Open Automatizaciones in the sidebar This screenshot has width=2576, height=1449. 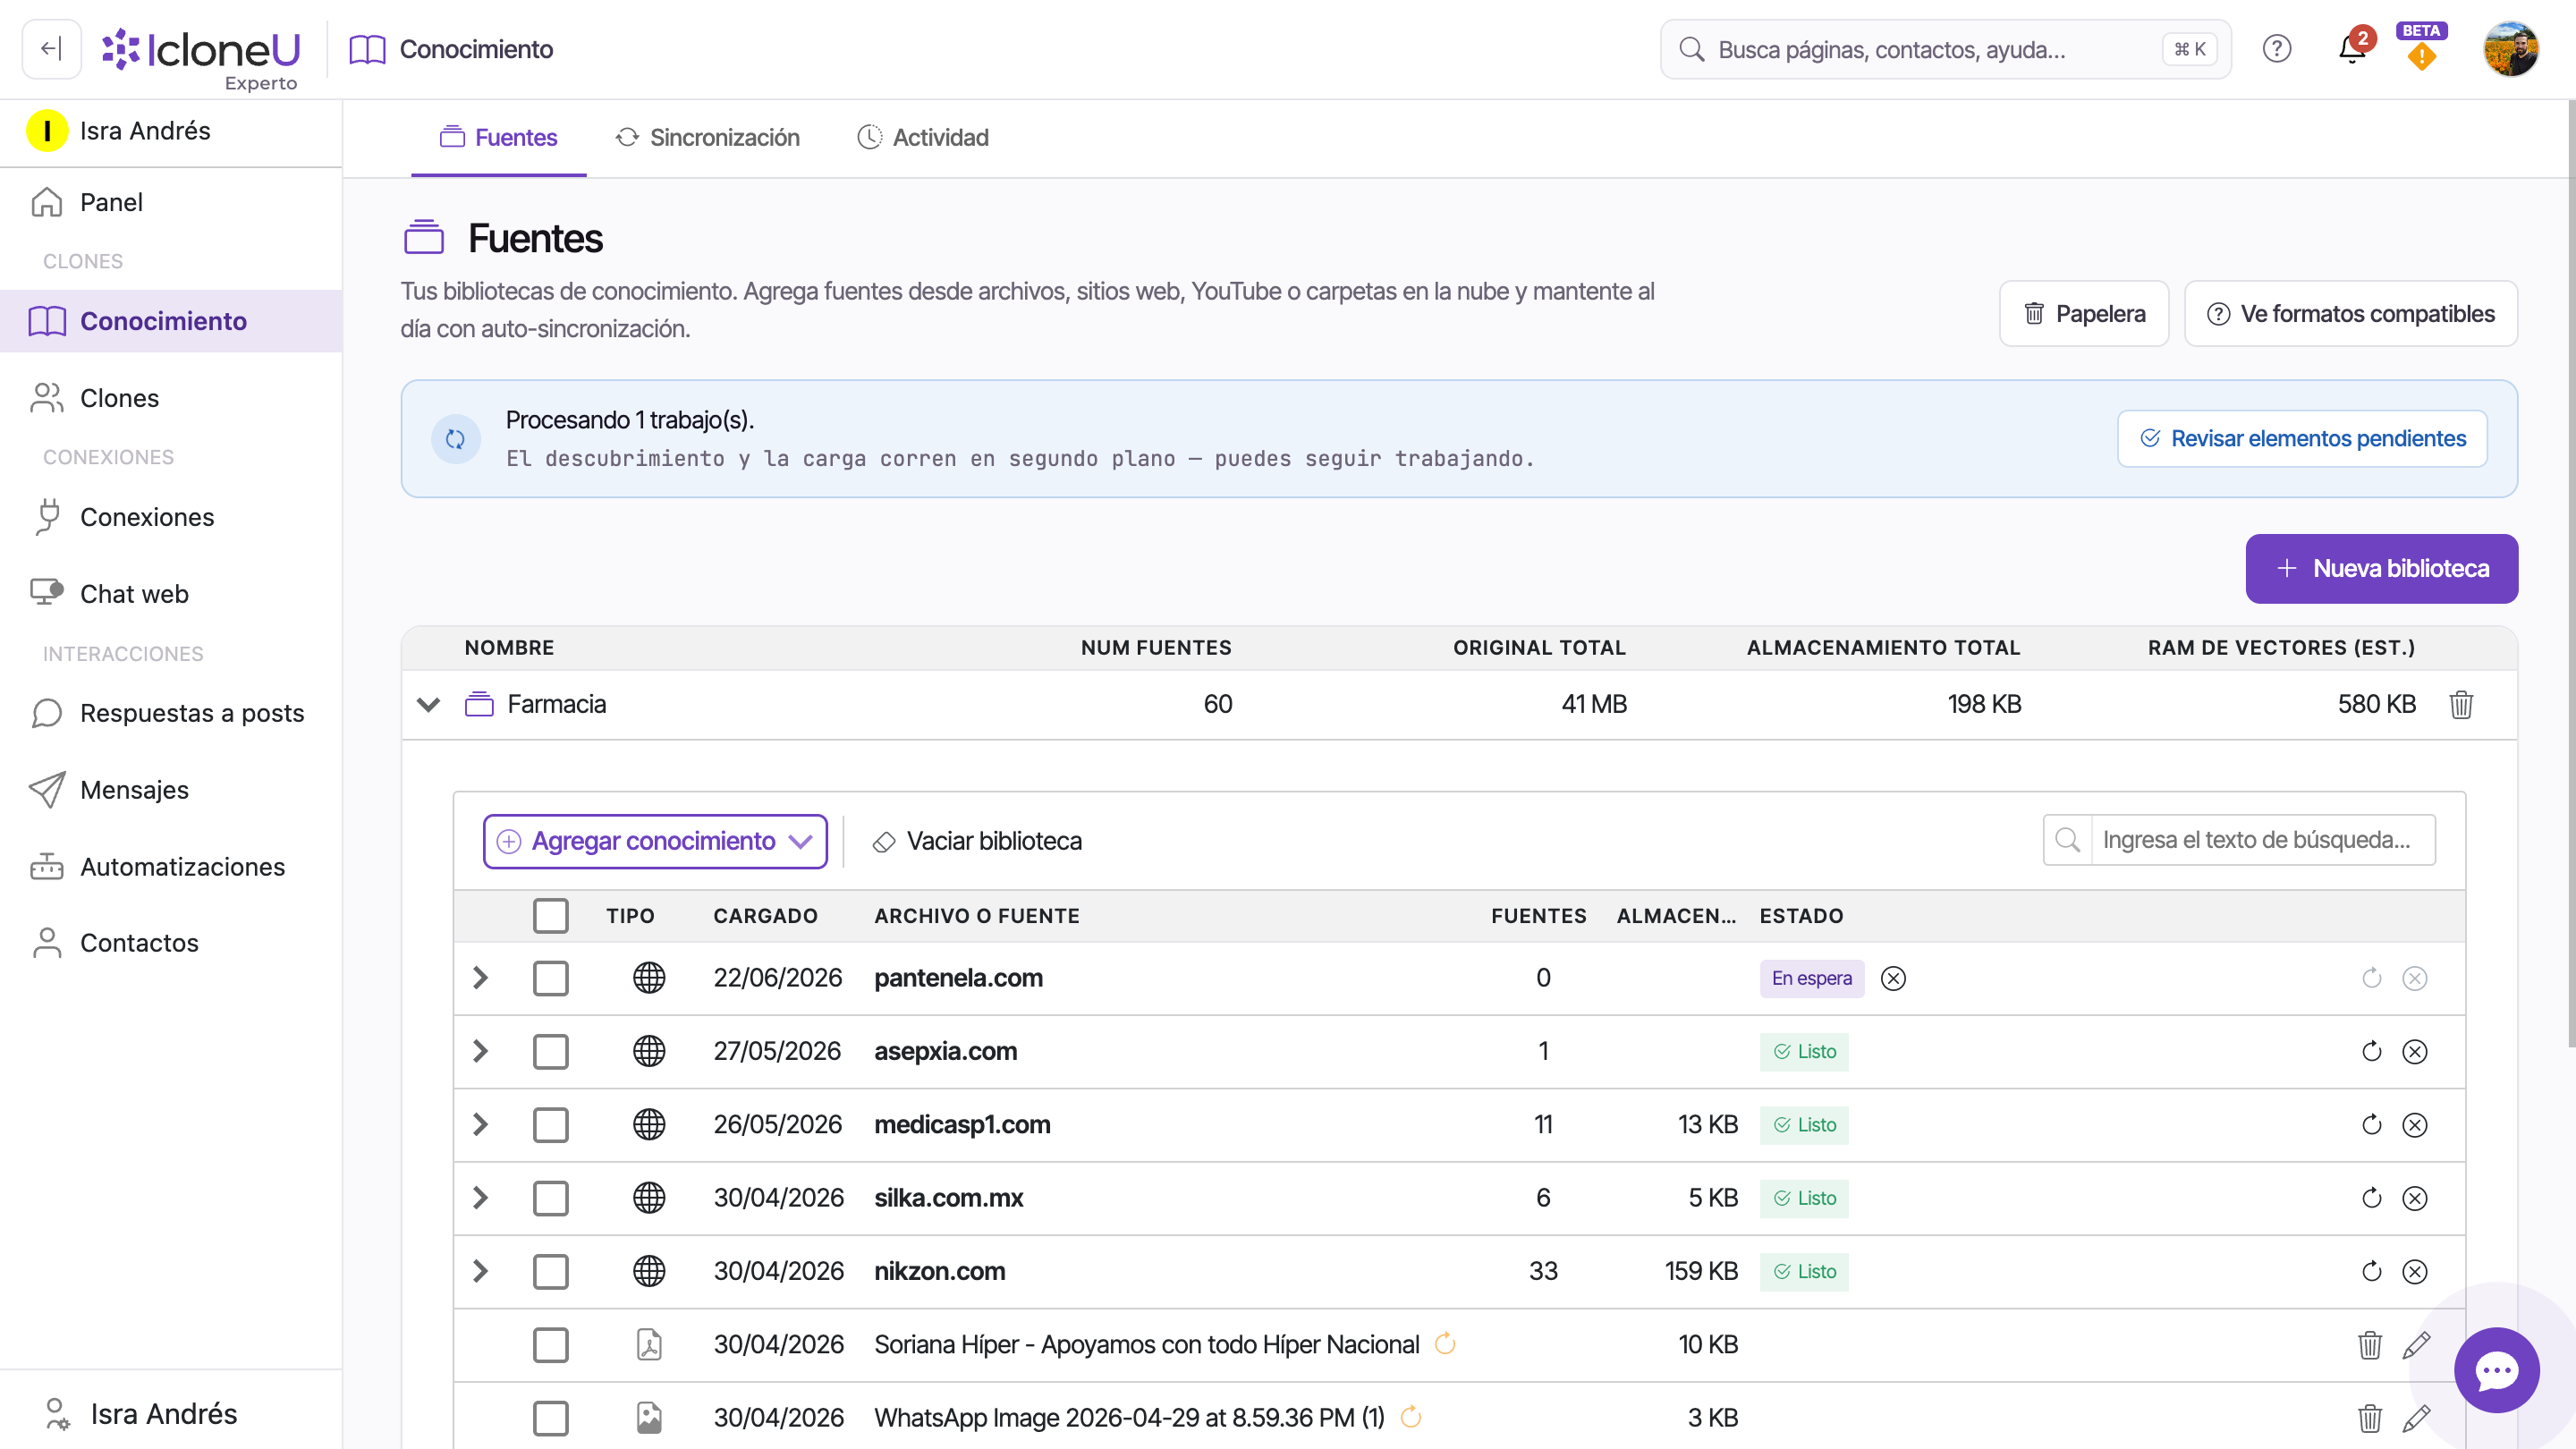click(171, 867)
